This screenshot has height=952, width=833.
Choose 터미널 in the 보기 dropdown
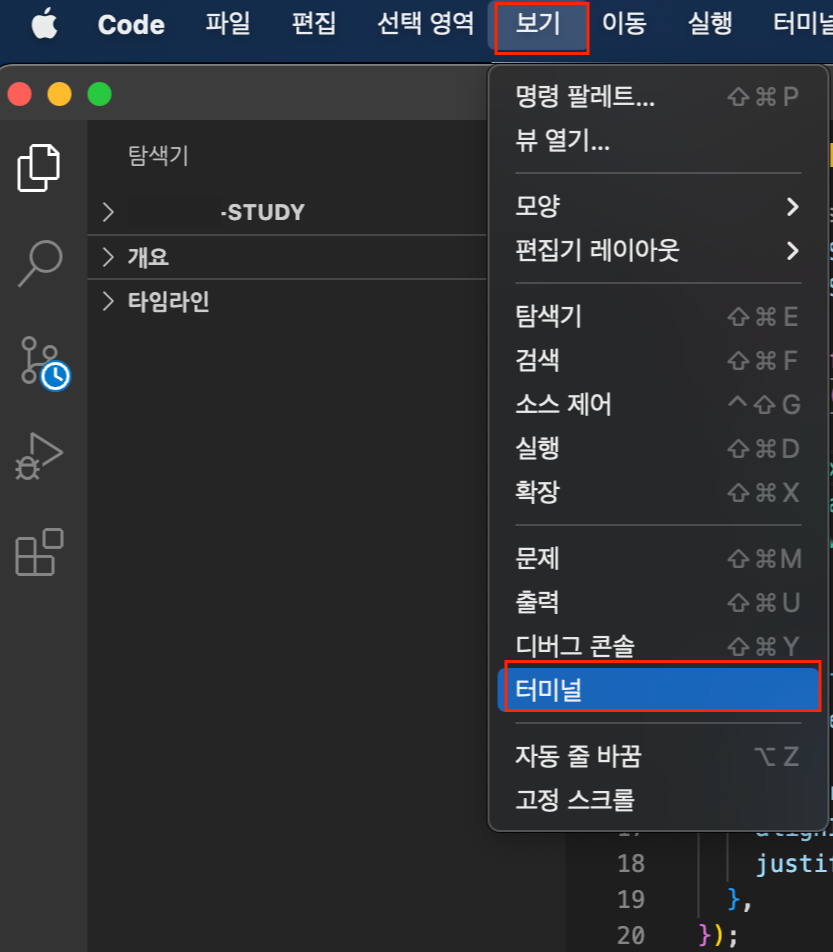click(658, 690)
